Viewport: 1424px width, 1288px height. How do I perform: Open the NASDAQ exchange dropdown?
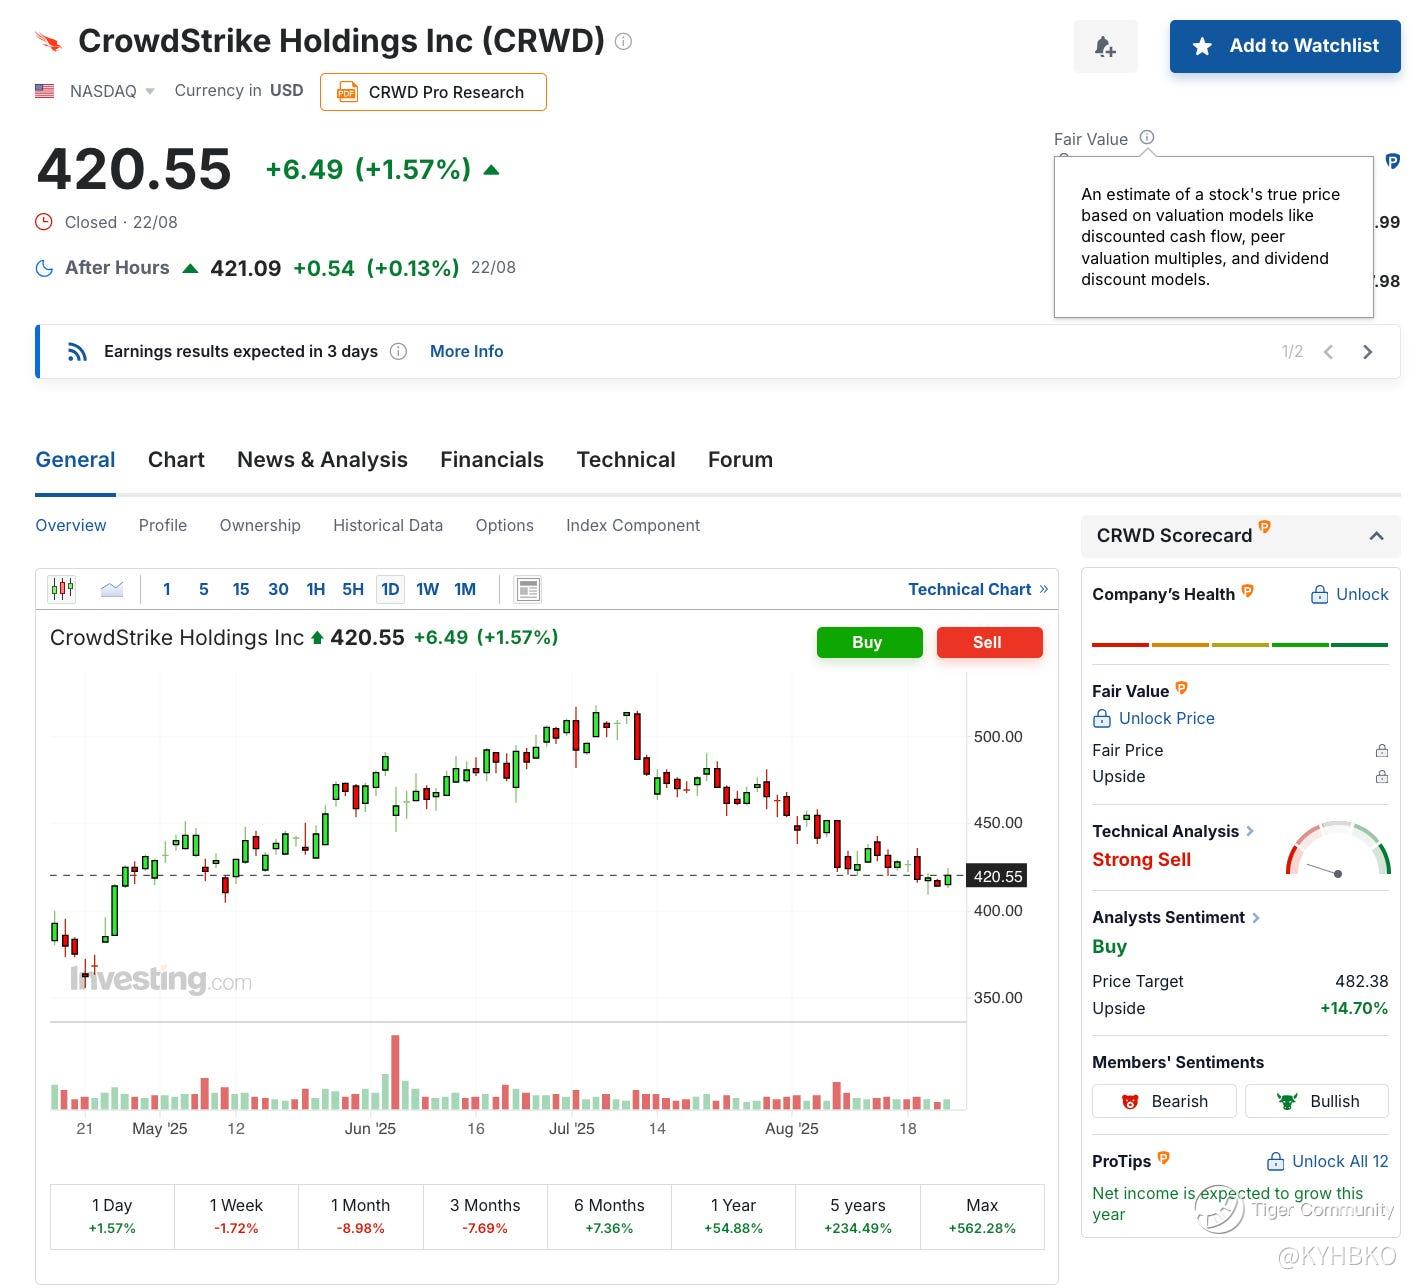click(110, 91)
